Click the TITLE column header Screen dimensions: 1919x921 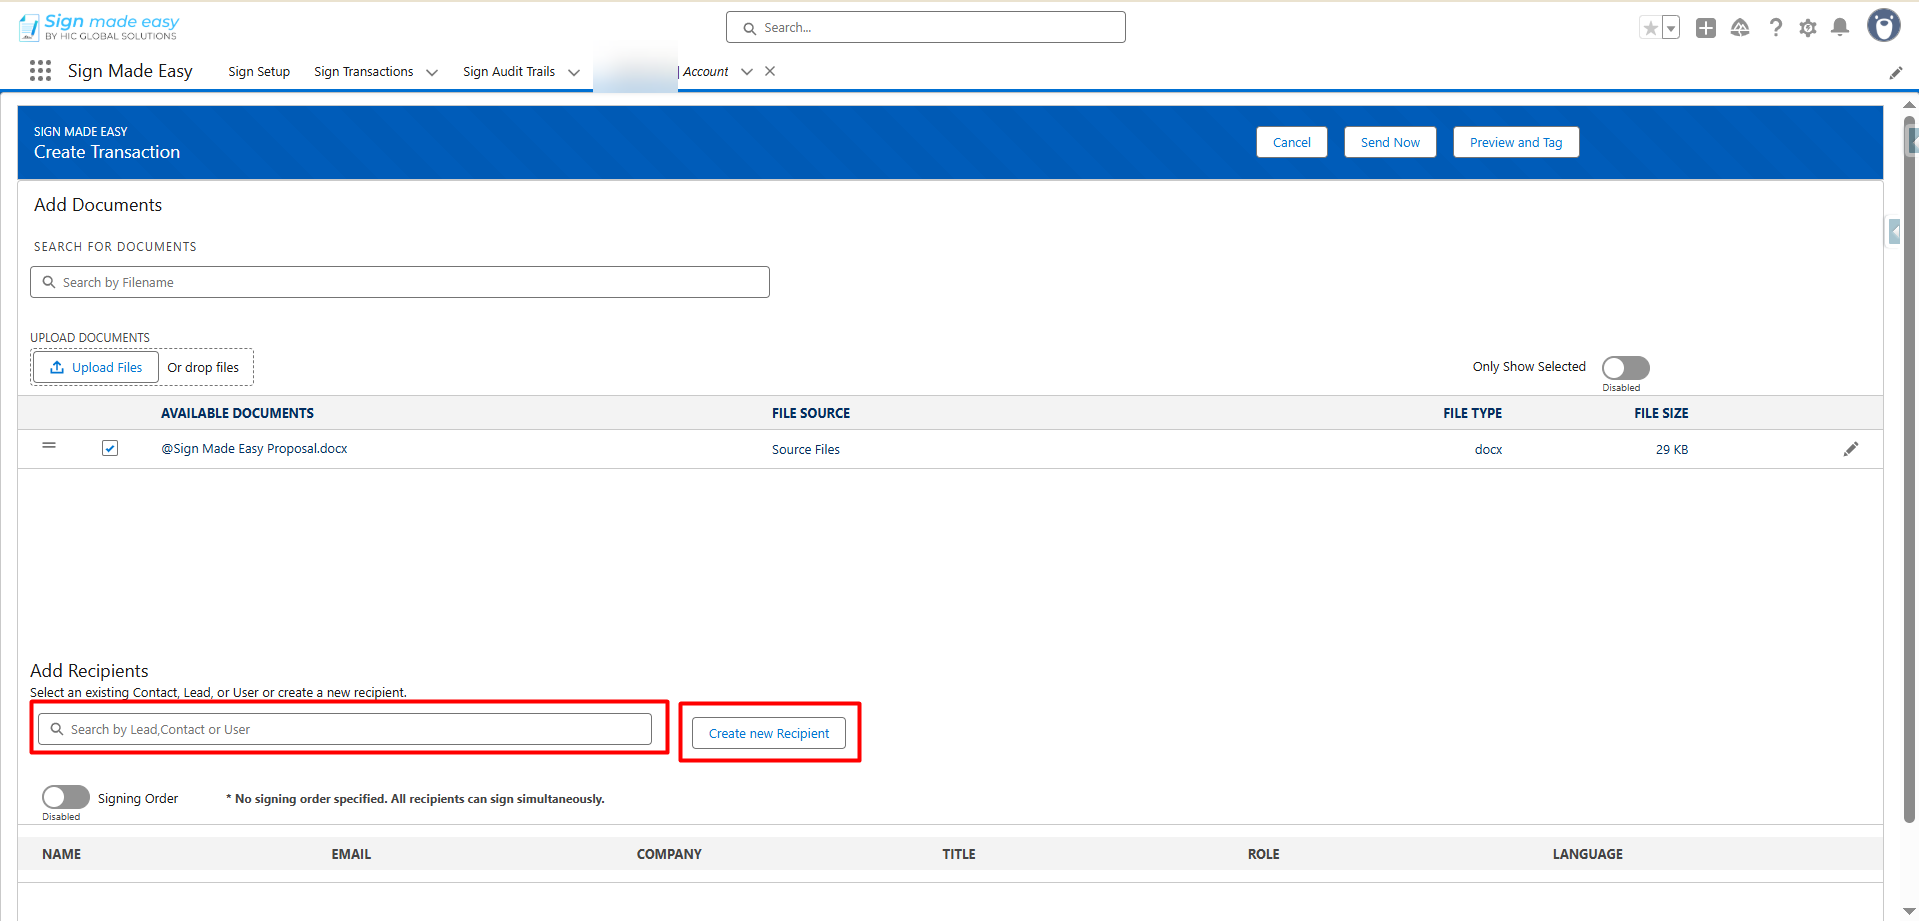pos(959,854)
